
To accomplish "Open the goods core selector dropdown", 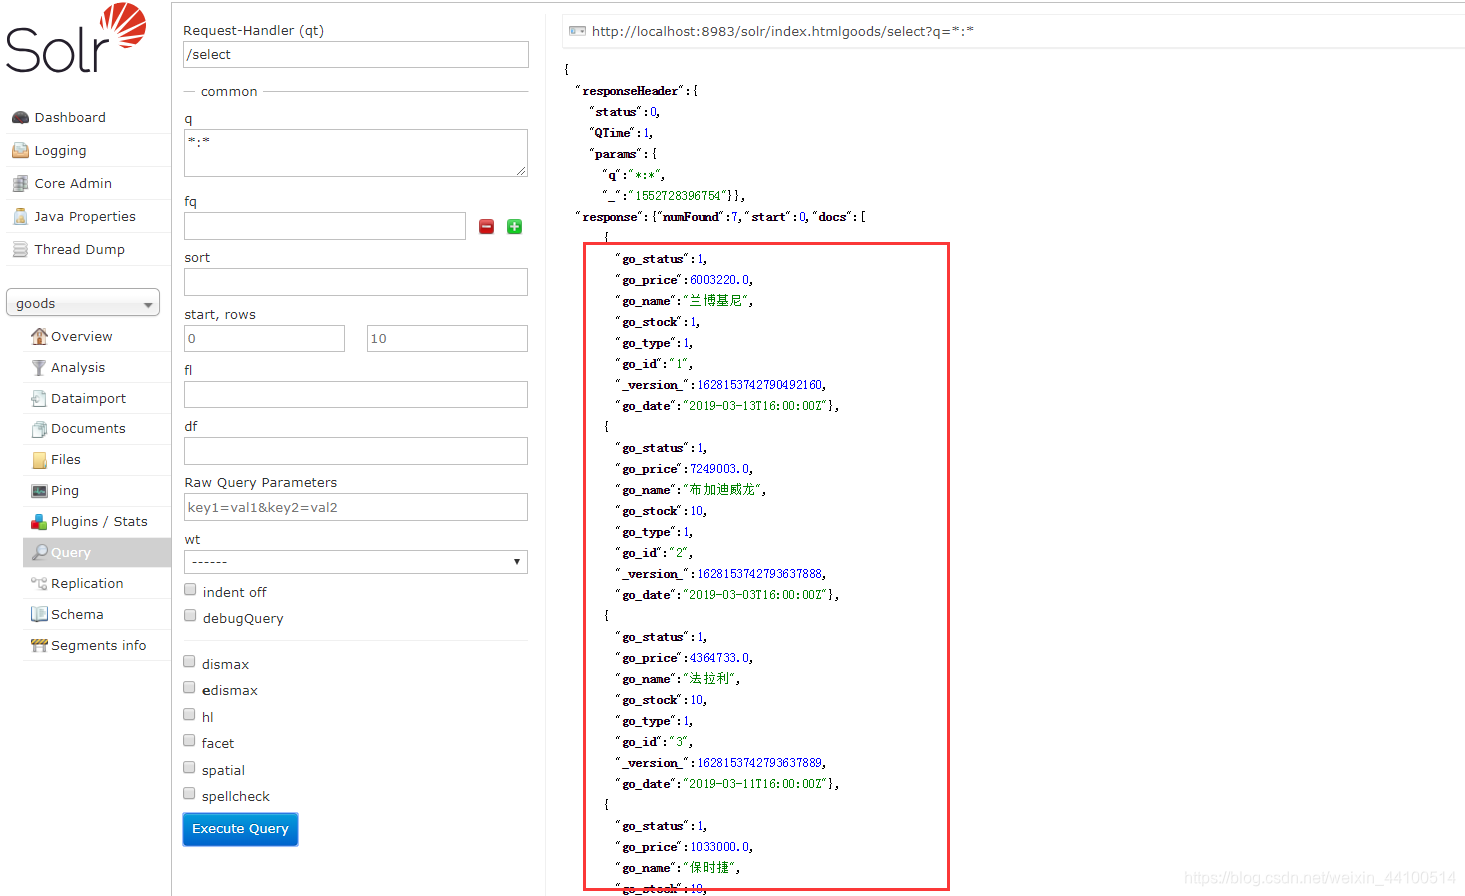I will [83, 303].
